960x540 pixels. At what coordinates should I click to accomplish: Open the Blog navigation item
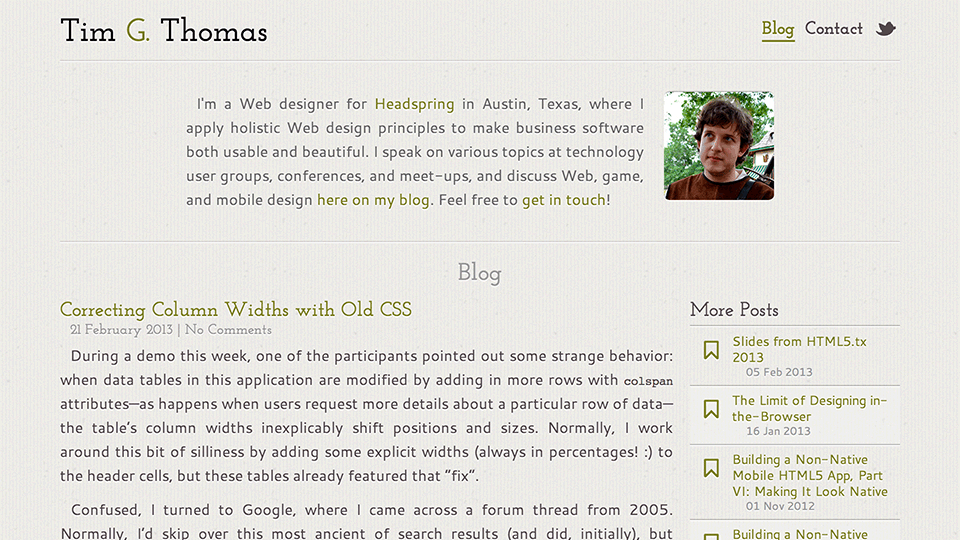click(778, 29)
